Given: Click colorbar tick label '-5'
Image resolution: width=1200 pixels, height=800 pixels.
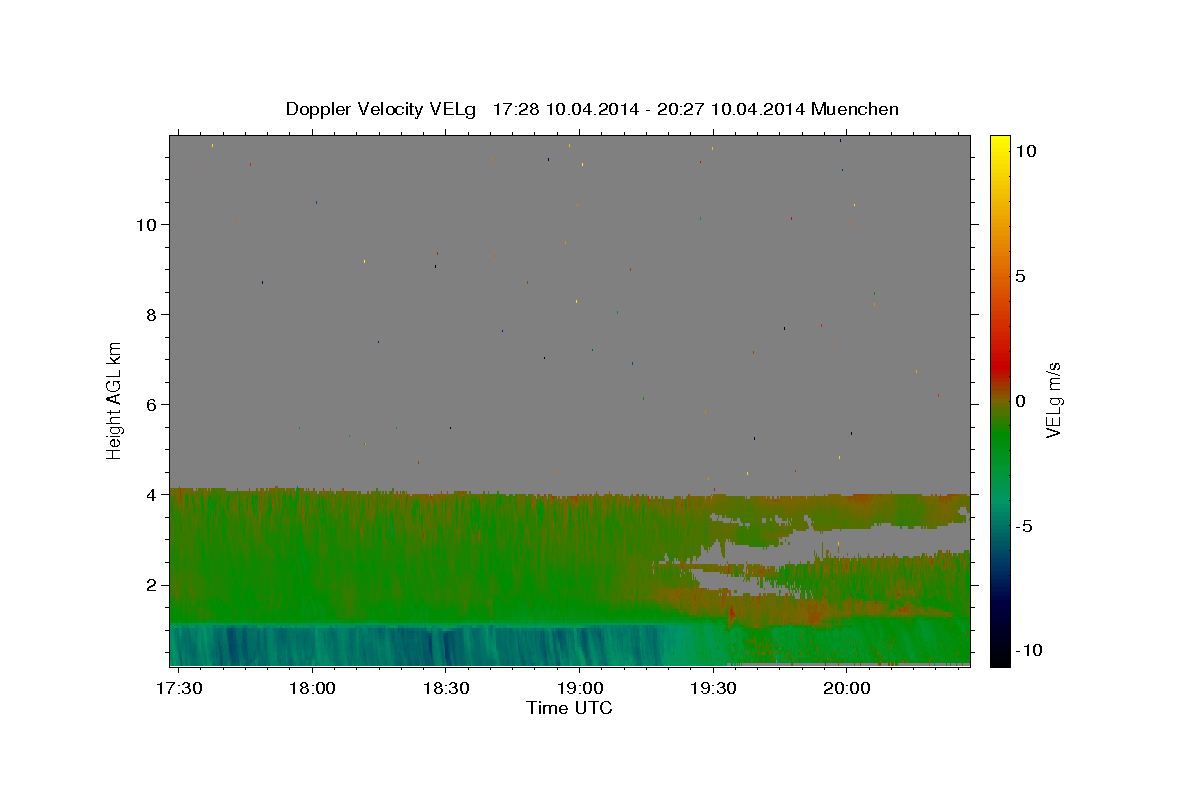Looking at the screenshot, I should 1025,526.
